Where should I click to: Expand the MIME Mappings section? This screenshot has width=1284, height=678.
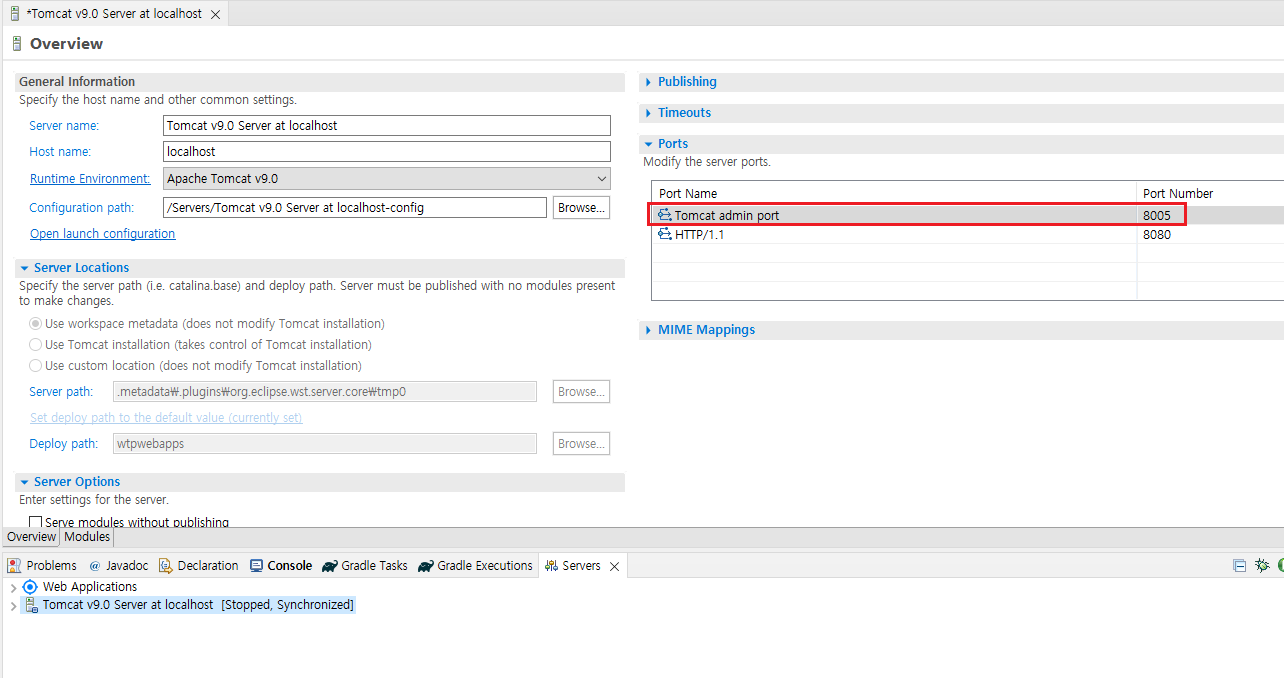tap(648, 330)
